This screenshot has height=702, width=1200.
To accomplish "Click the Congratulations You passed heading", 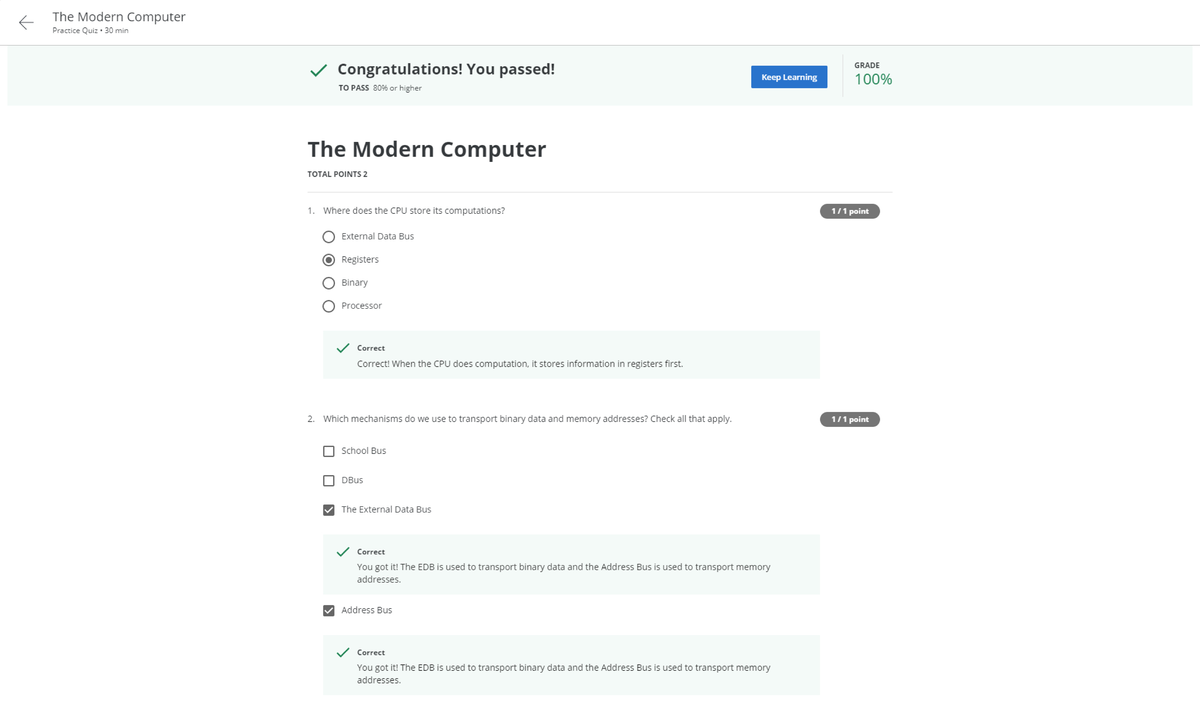I will 446,69.
